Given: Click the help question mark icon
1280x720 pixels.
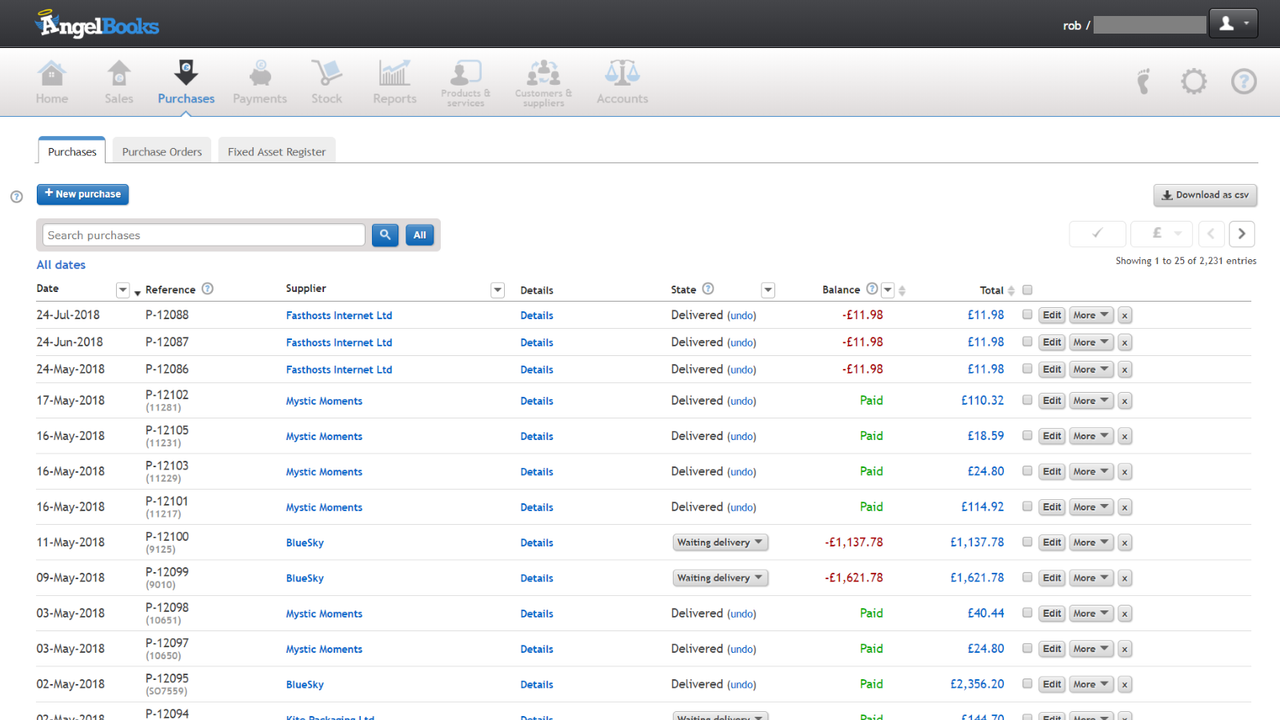Looking at the screenshot, I should tap(1243, 82).
